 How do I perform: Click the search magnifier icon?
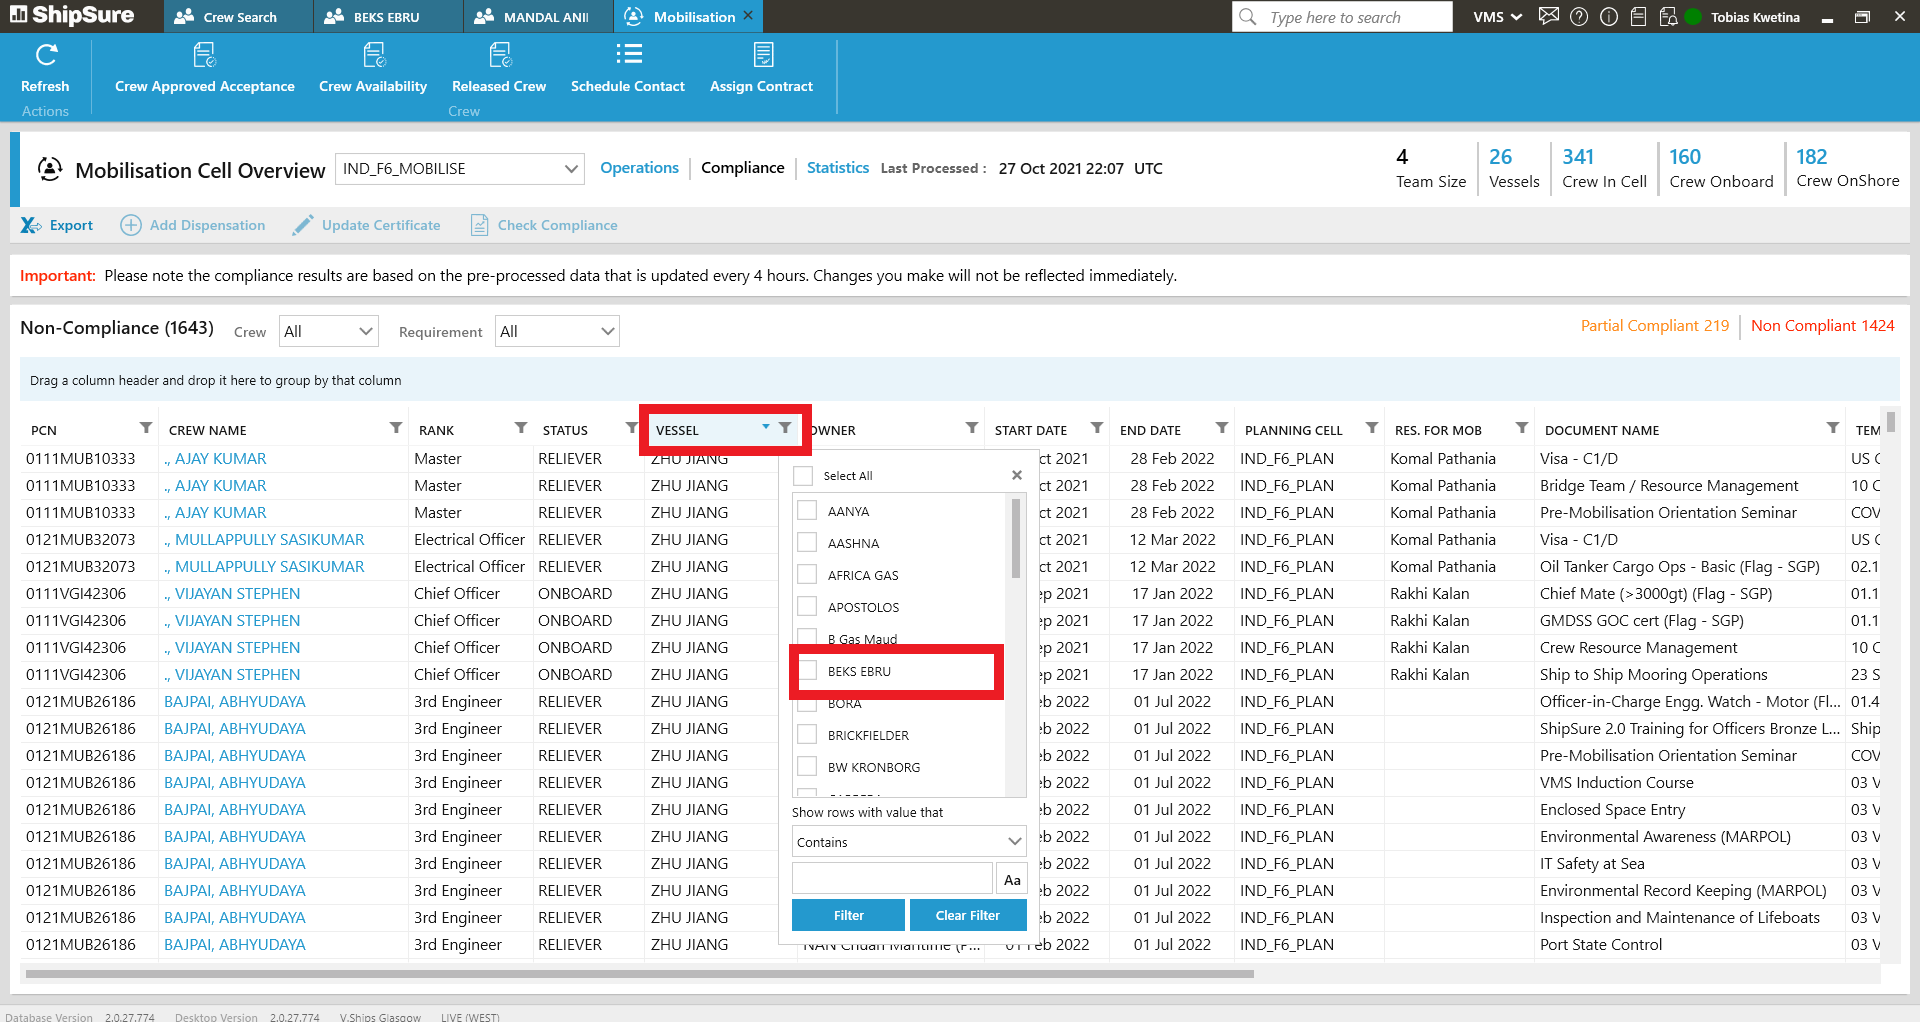(x=1247, y=17)
